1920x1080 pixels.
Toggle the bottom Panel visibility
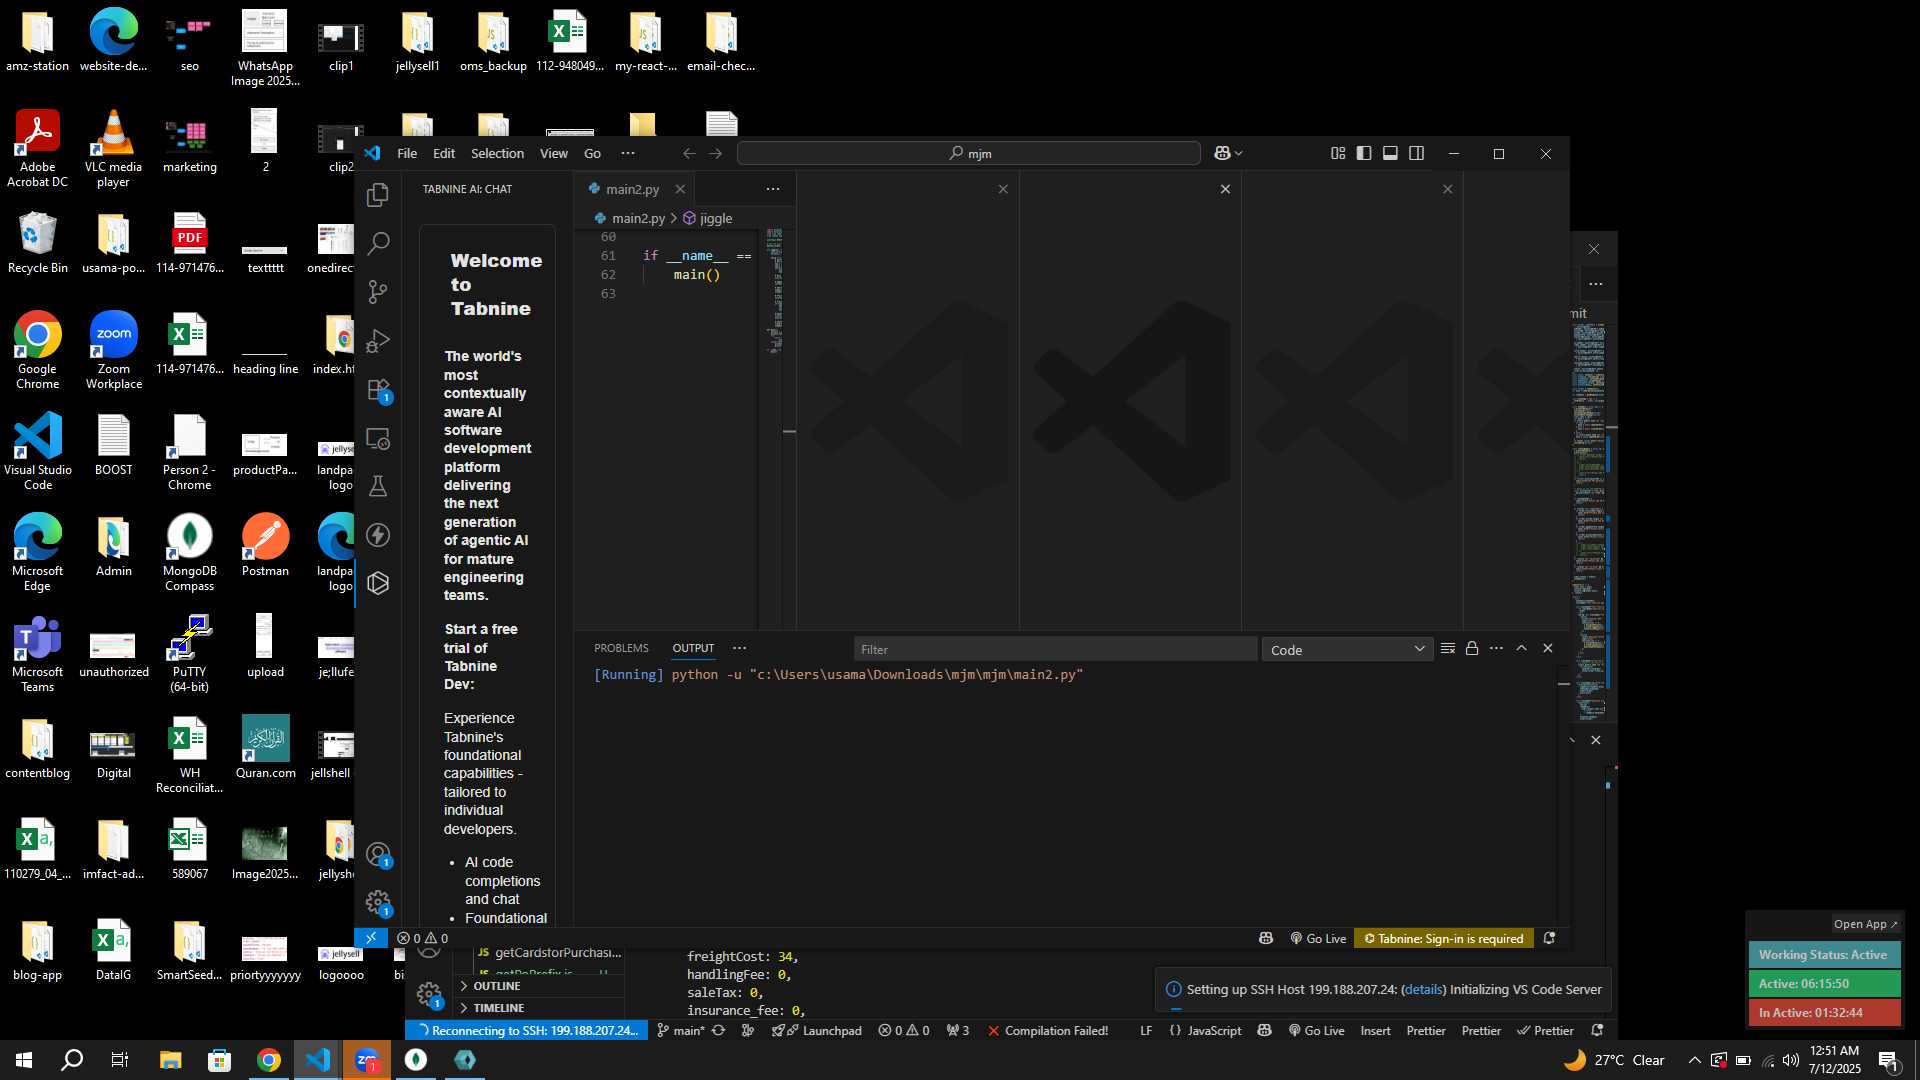(x=1390, y=153)
